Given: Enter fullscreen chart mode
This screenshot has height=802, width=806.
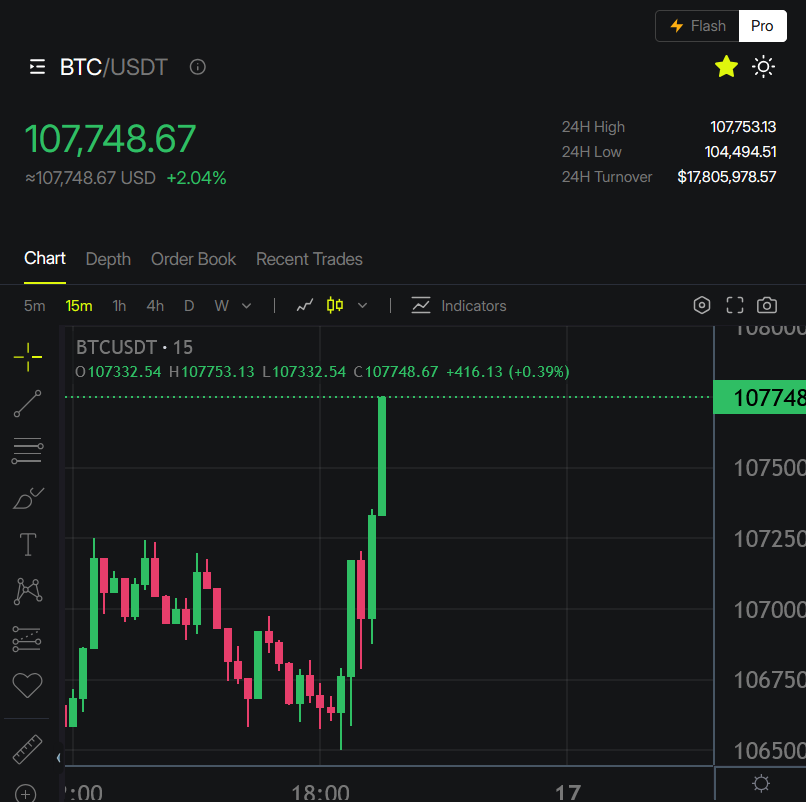Looking at the screenshot, I should click(x=735, y=305).
